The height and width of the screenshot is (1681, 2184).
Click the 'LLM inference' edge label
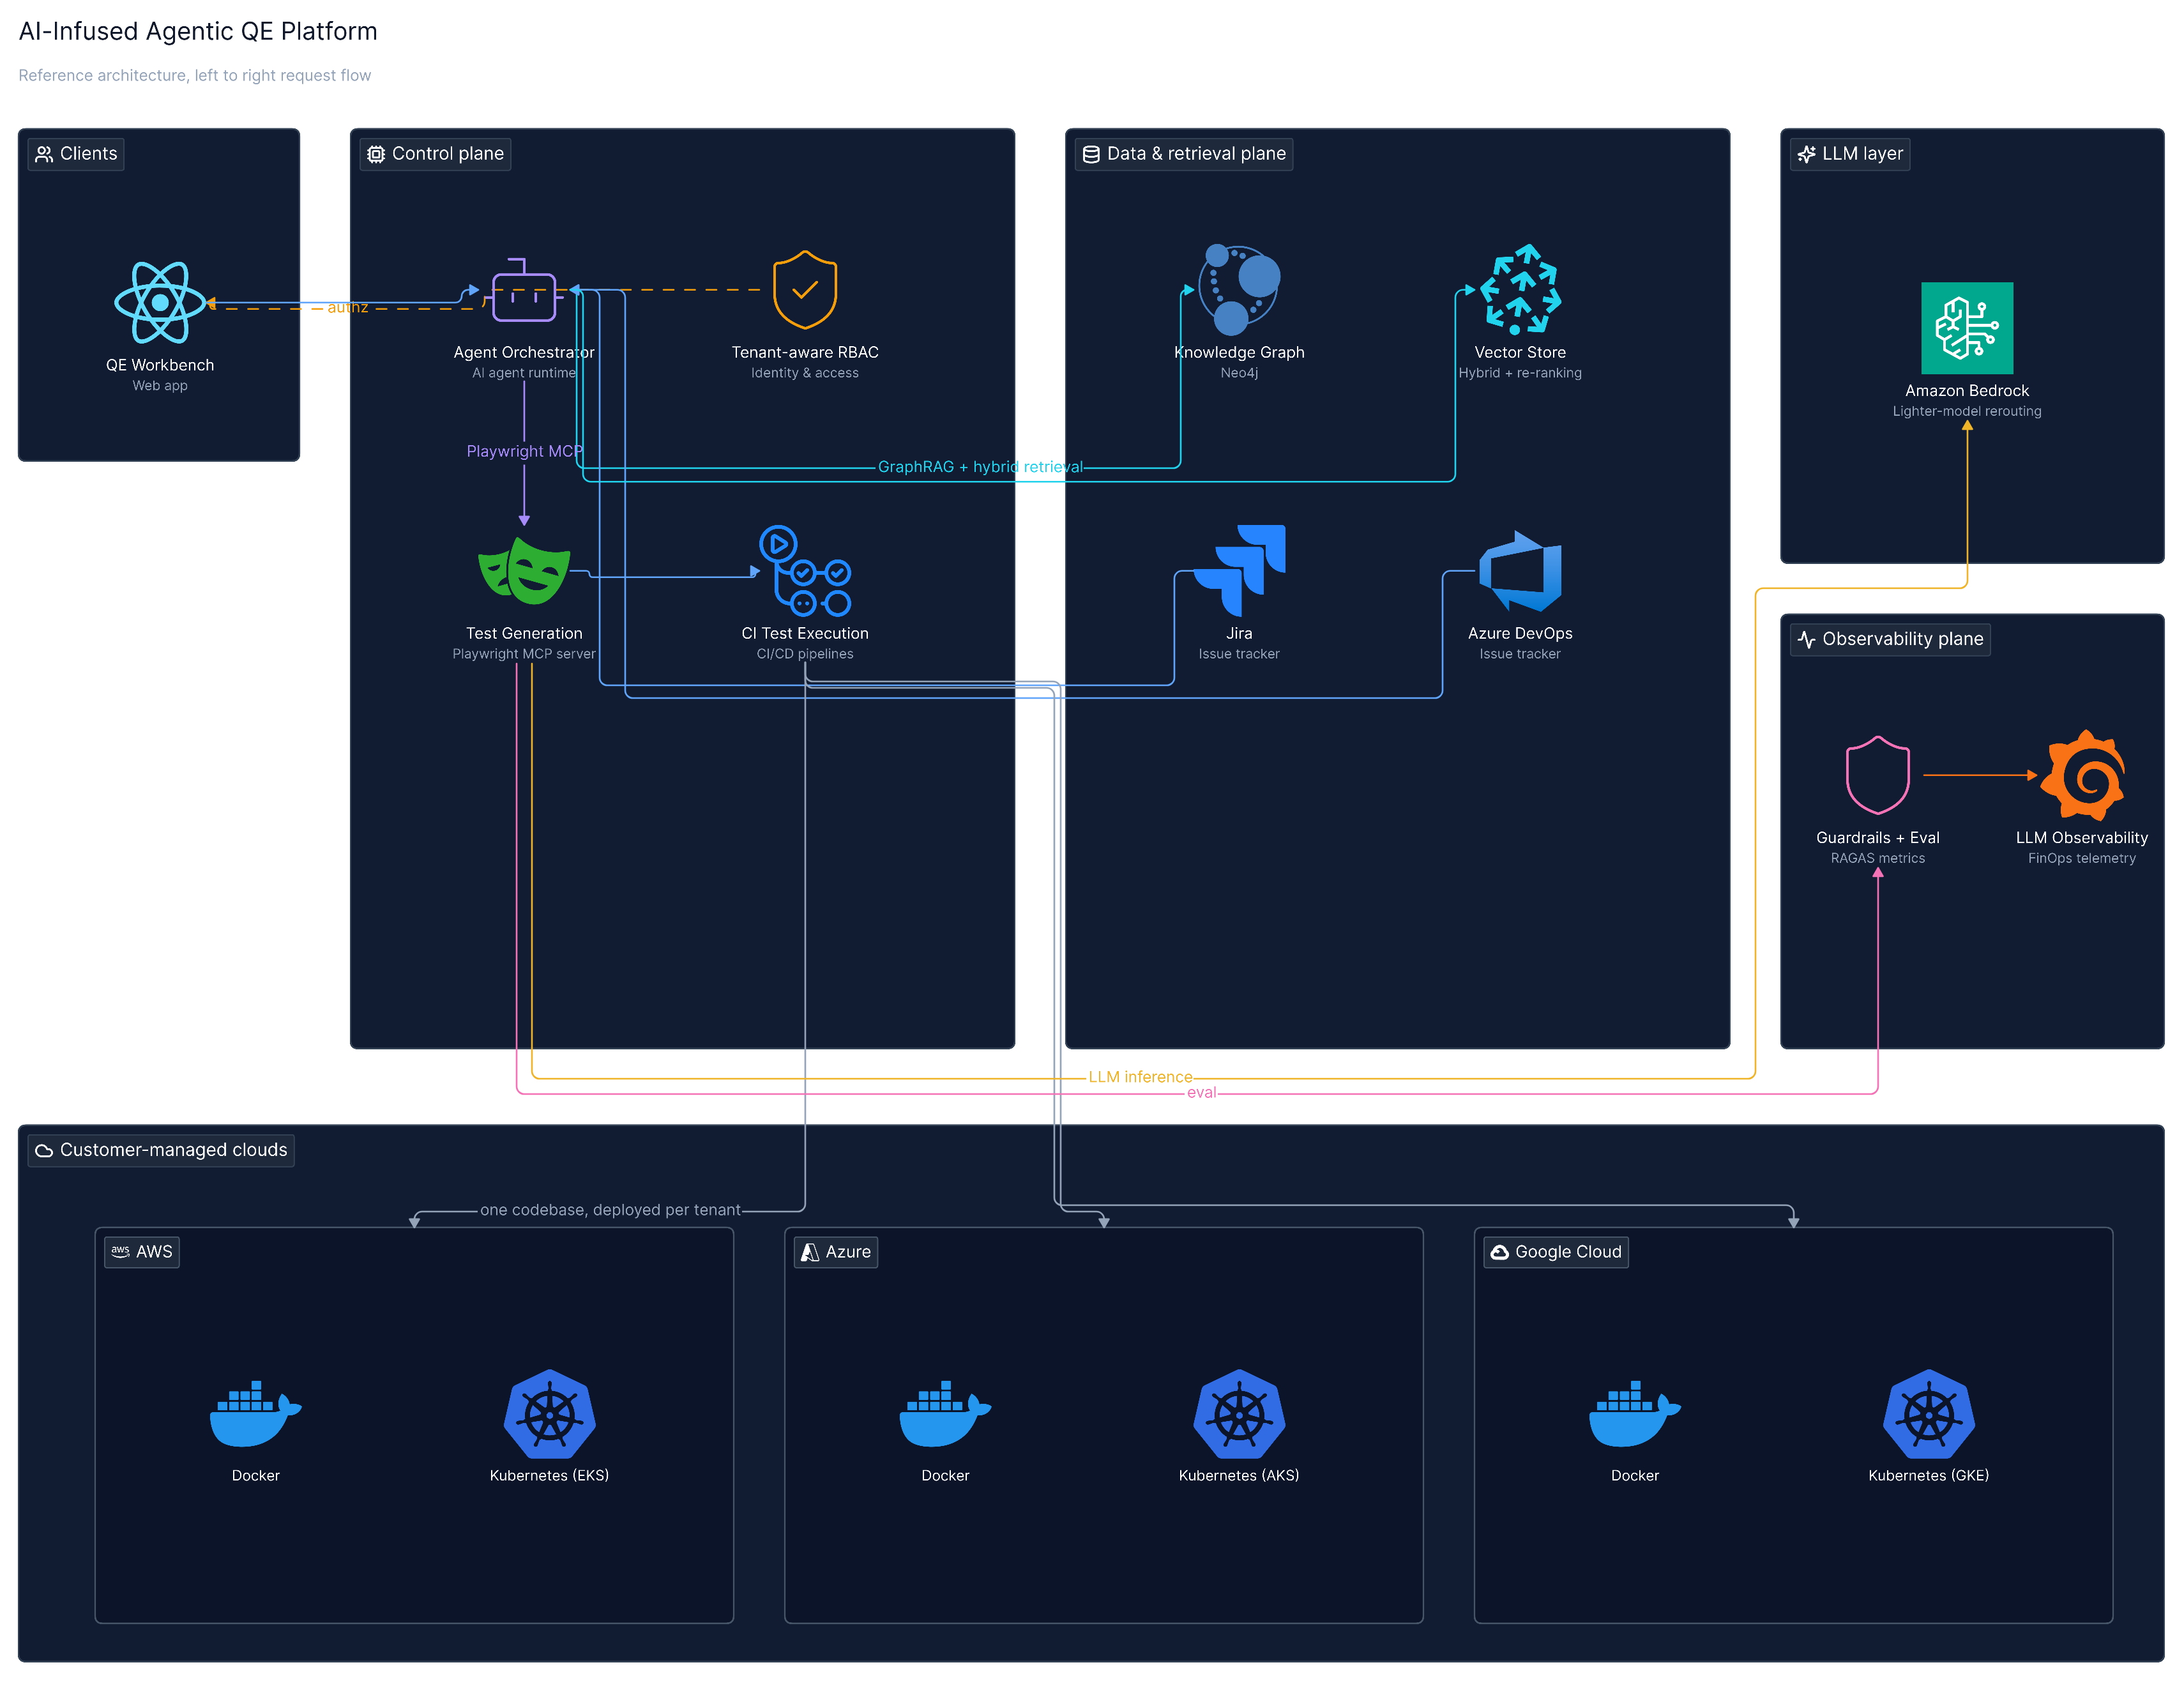[1140, 1077]
